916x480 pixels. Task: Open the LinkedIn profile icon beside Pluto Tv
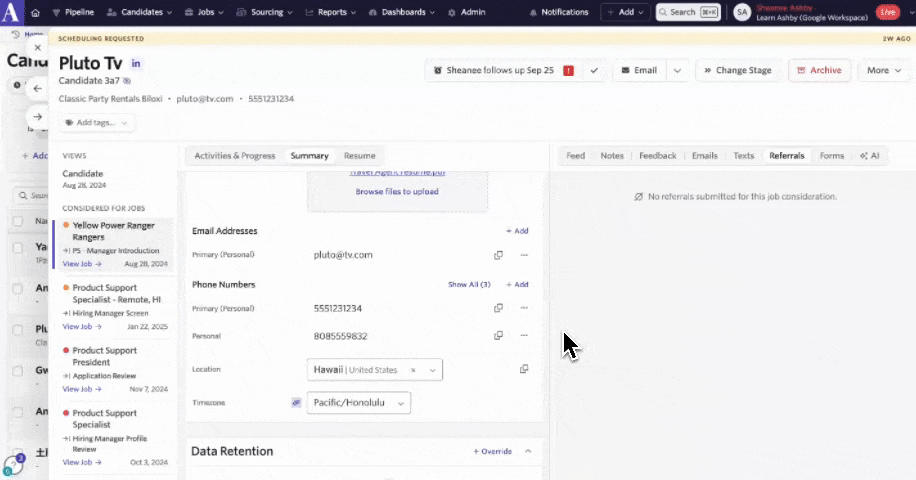tap(136, 64)
